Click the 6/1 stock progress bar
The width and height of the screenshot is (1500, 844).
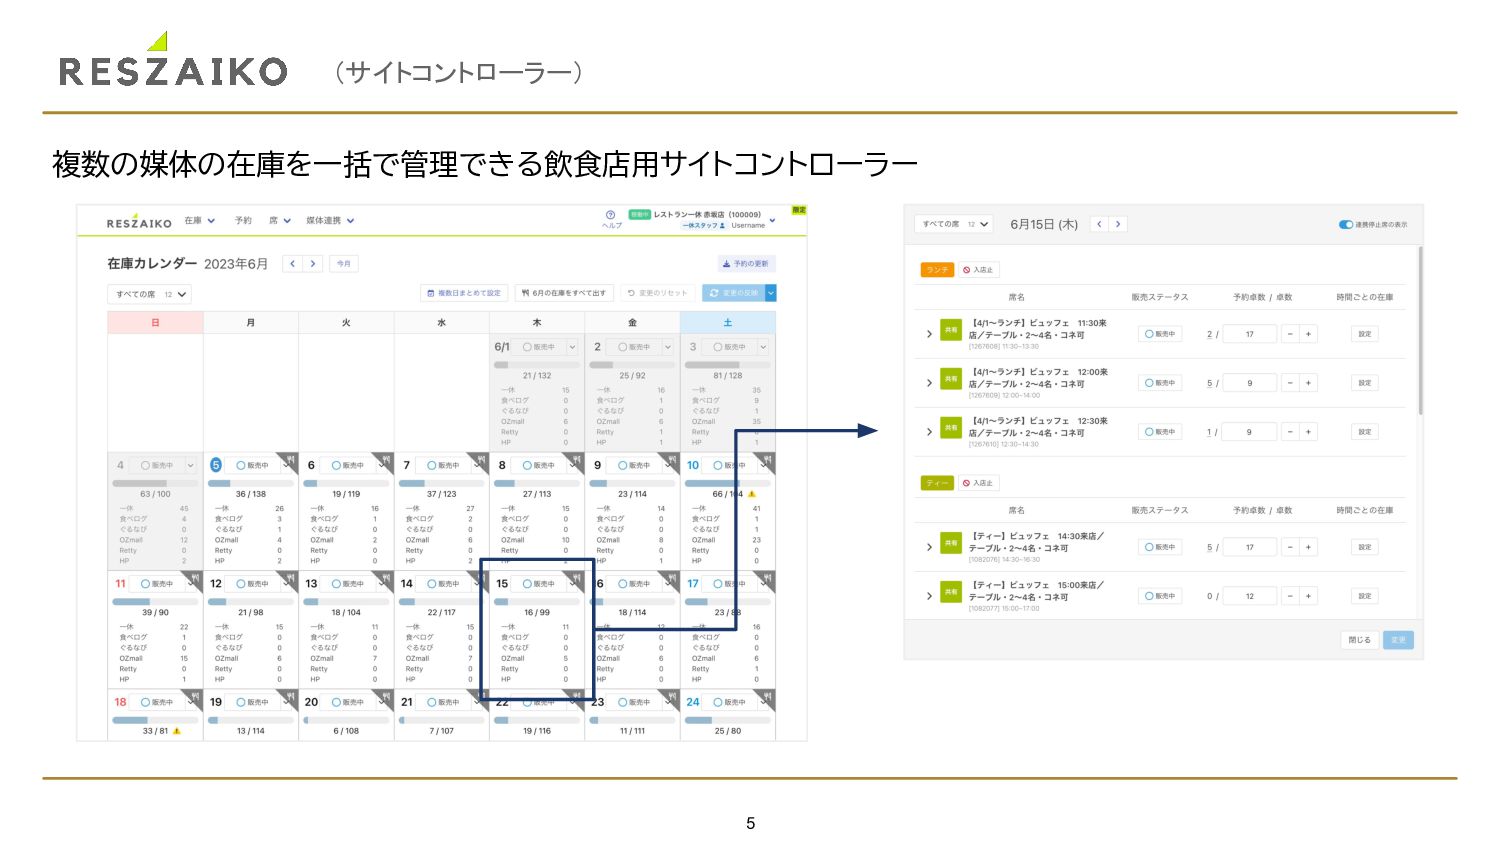[x=536, y=365]
